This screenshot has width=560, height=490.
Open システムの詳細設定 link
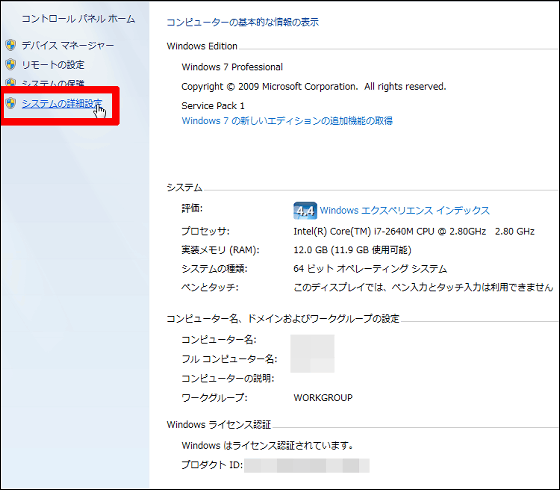62,104
